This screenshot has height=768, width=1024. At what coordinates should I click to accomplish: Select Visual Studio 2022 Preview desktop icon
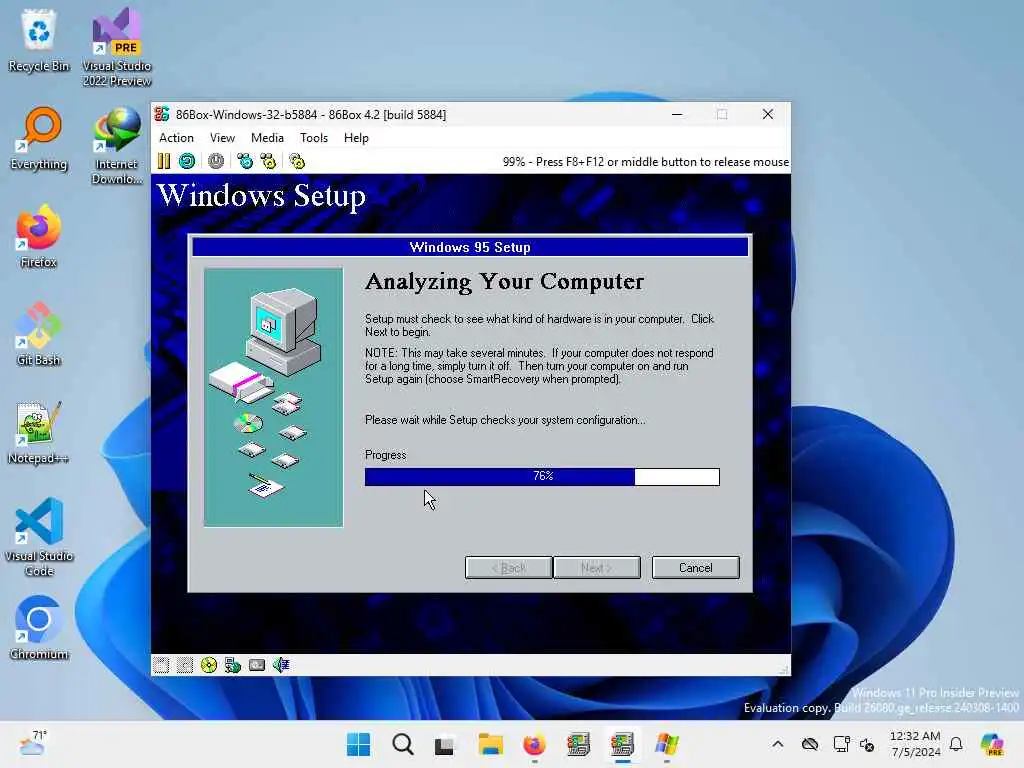pyautogui.click(x=117, y=47)
